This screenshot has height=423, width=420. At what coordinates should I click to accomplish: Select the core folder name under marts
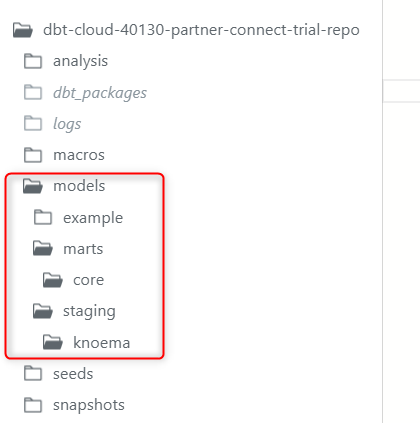tap(89, 280)
